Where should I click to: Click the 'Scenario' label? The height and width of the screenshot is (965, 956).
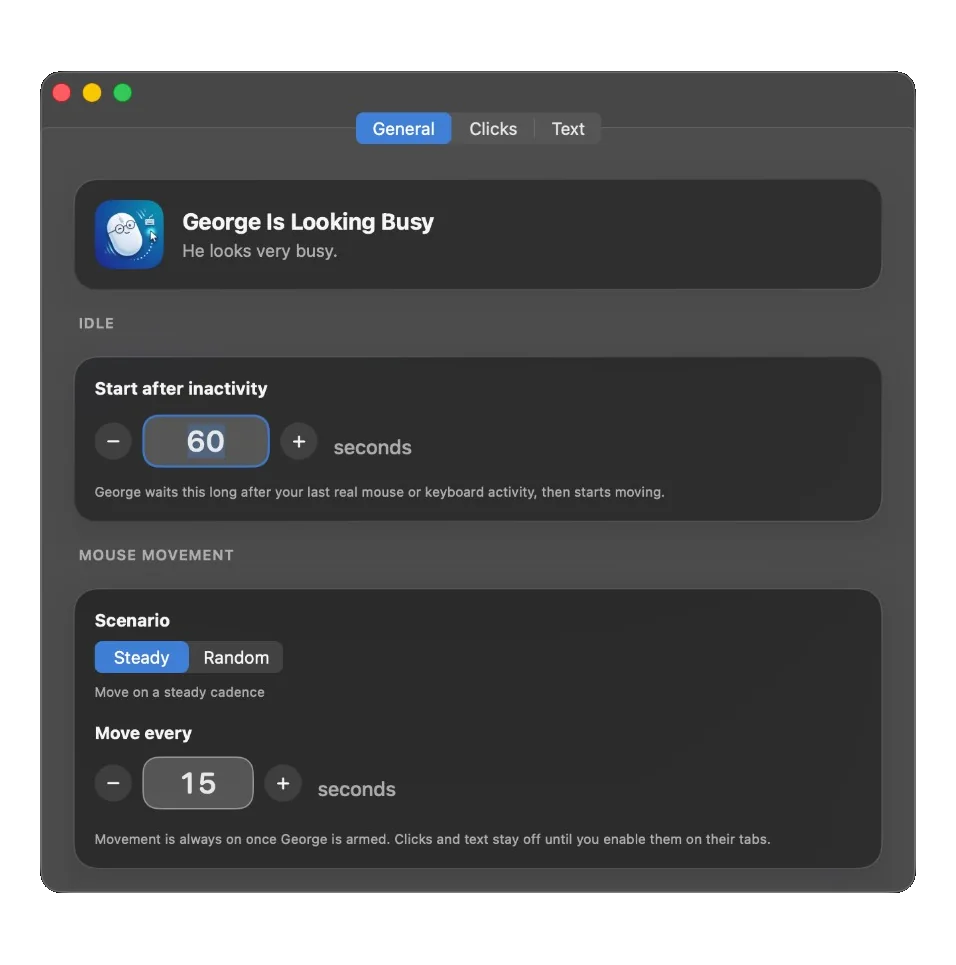[x=132, y=620]
